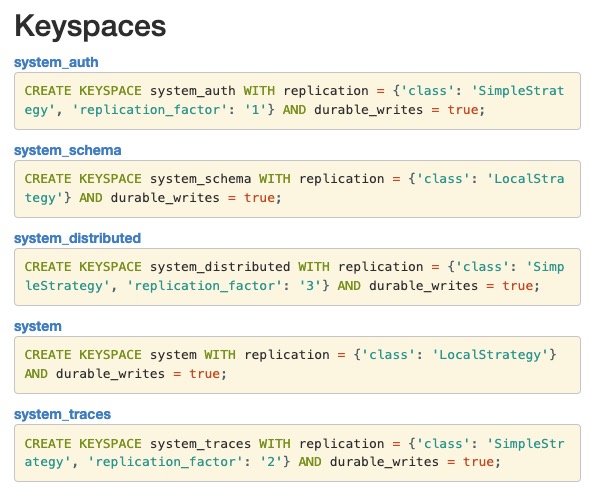Click 'SimpleStrat' text in system_auth block
The height and width of the screenshot is (498, 595).
pyautogui.click(x=518, y=91)
